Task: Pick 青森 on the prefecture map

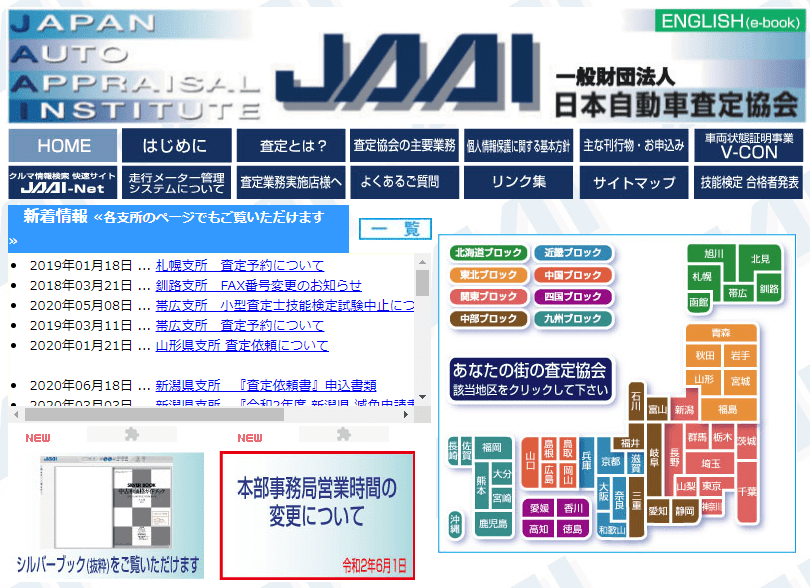Action: [720, 333]
